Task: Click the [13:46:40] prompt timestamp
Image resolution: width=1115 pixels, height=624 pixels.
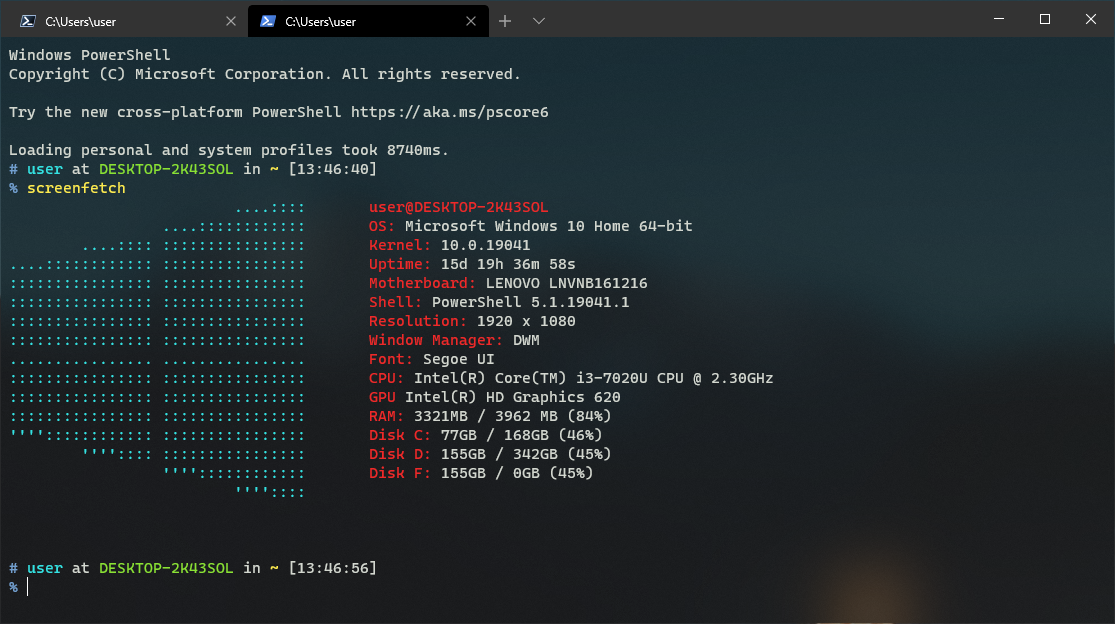Action: coord(333,169)
